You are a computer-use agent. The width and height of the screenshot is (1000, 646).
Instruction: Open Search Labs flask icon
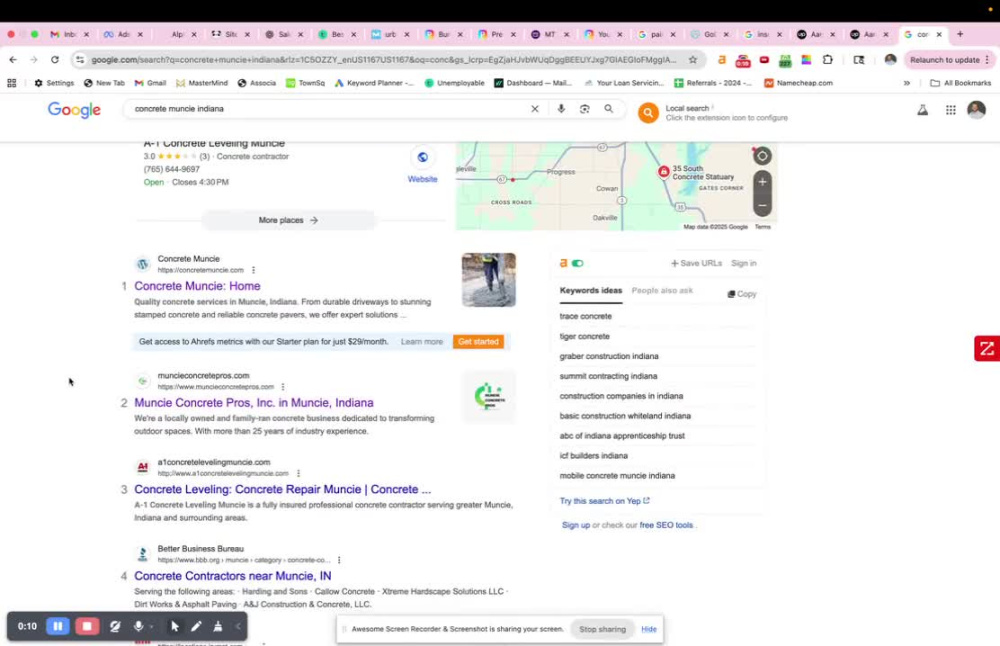click(922, 110)
